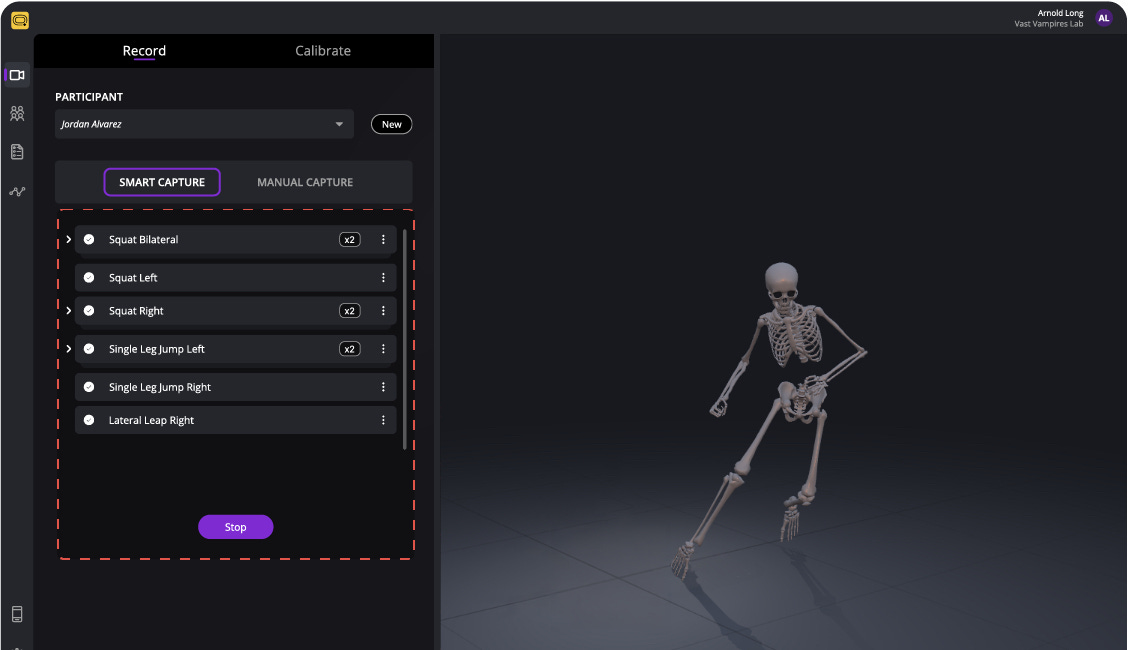The width and height of the screenshot is (1128, 650).
Task: Open options menu for Lateral Leap Right
Action: 383,420
